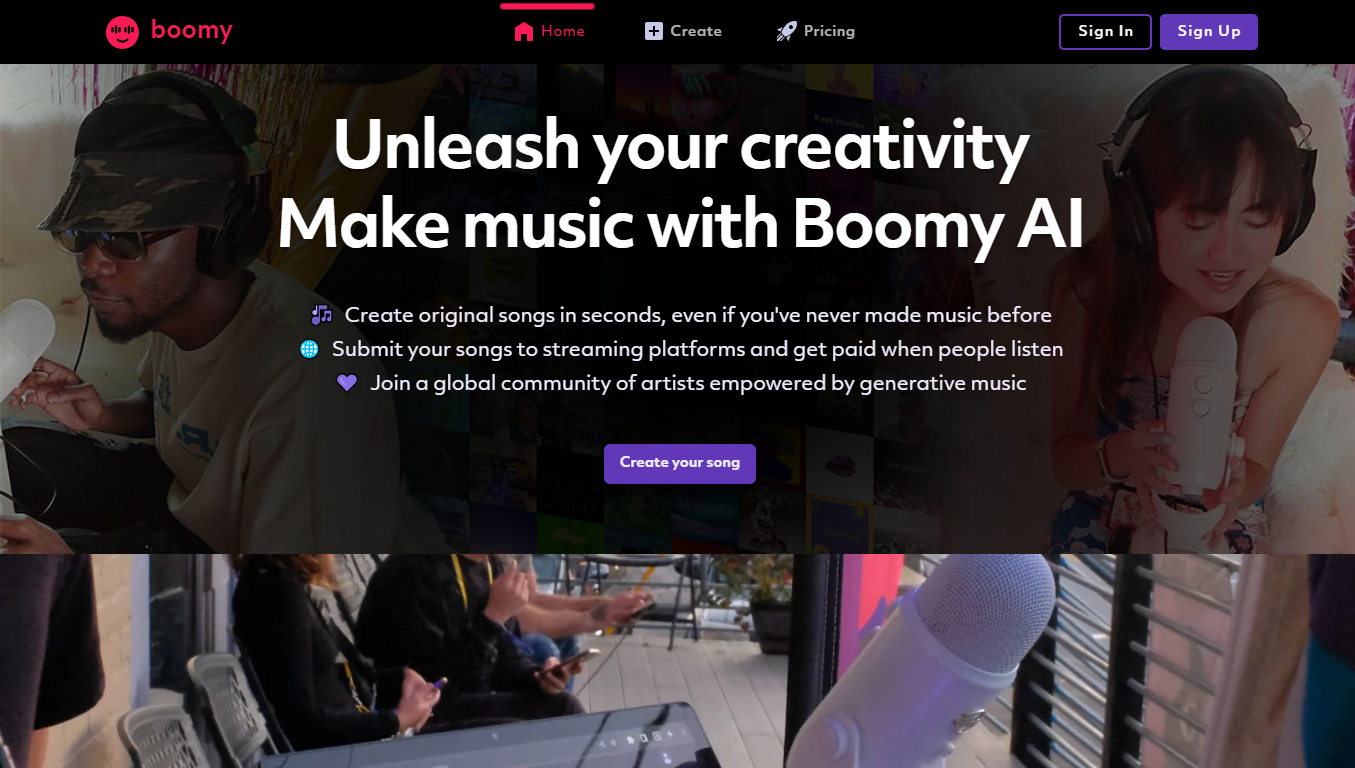Click the 'Unleash your creativity' headline
The image size is (1355, 768).
[x=681, y=146]
